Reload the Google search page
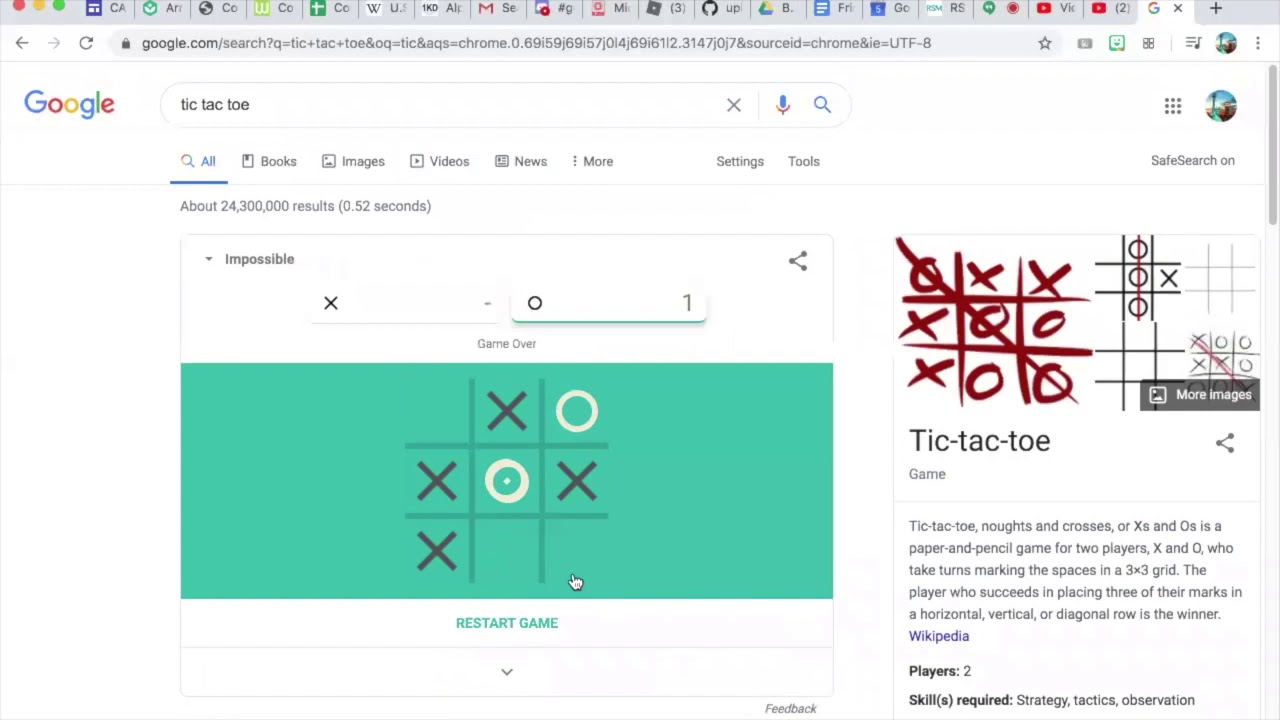This screenshot has width=1280, height=720. point(86,43)
